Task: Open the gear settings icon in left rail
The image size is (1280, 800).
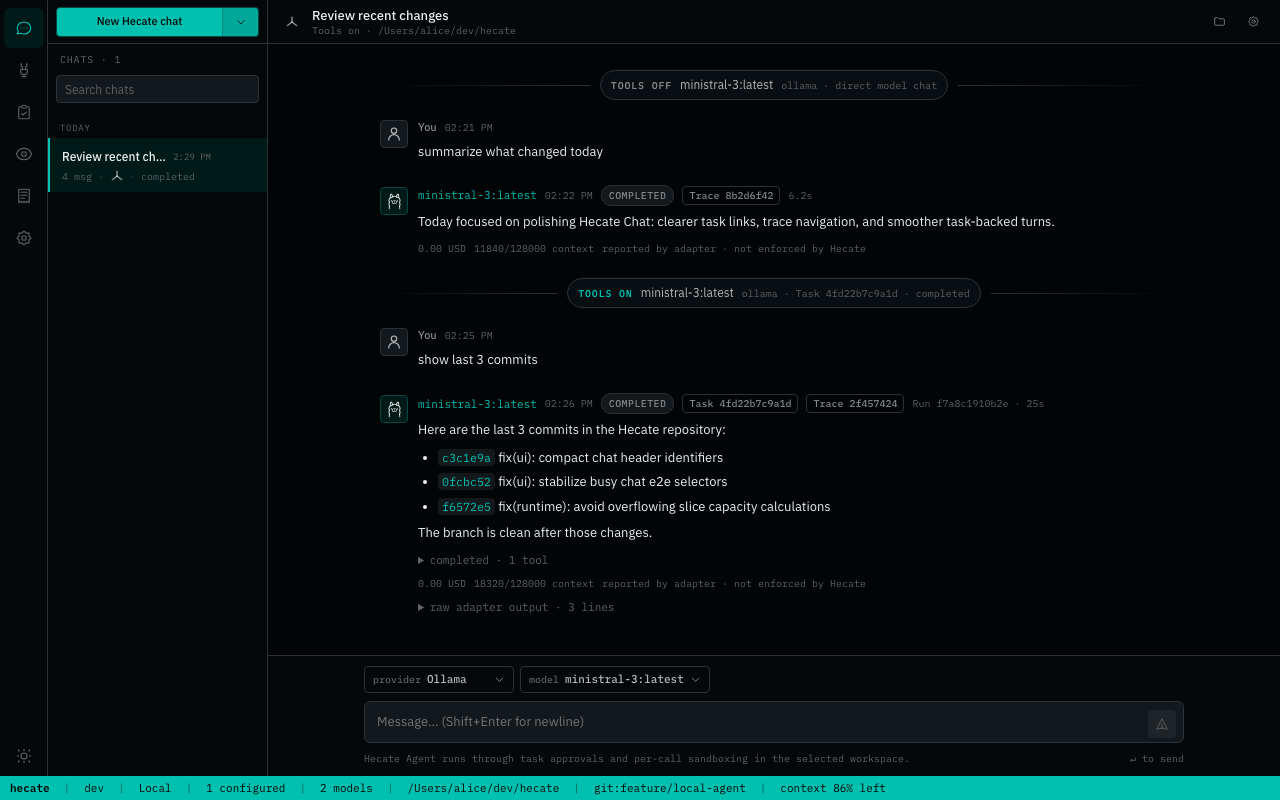Action: coord(24,238)
